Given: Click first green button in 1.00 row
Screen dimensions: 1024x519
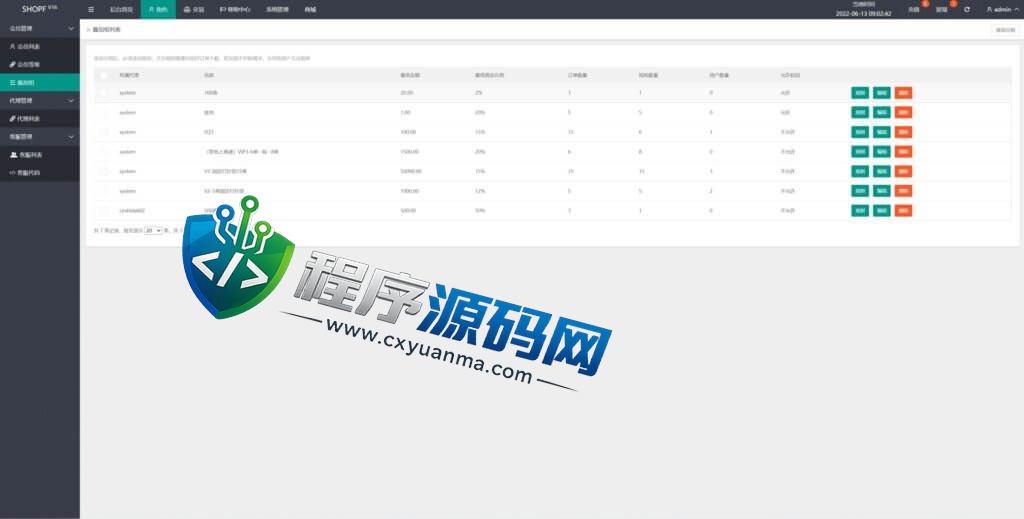Looking at the screenshot, I should point(860,112).
